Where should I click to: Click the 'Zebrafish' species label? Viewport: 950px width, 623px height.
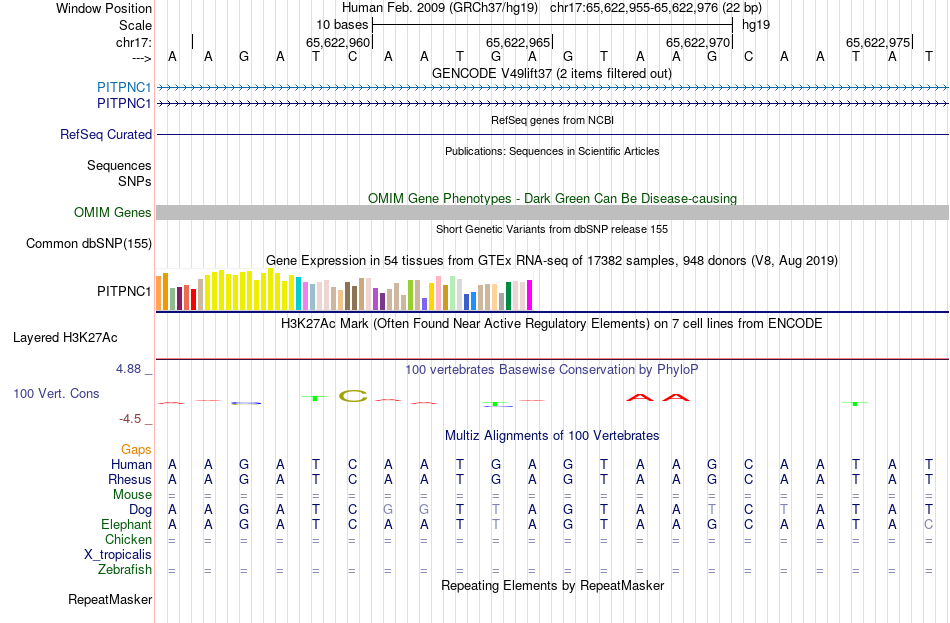125,570
